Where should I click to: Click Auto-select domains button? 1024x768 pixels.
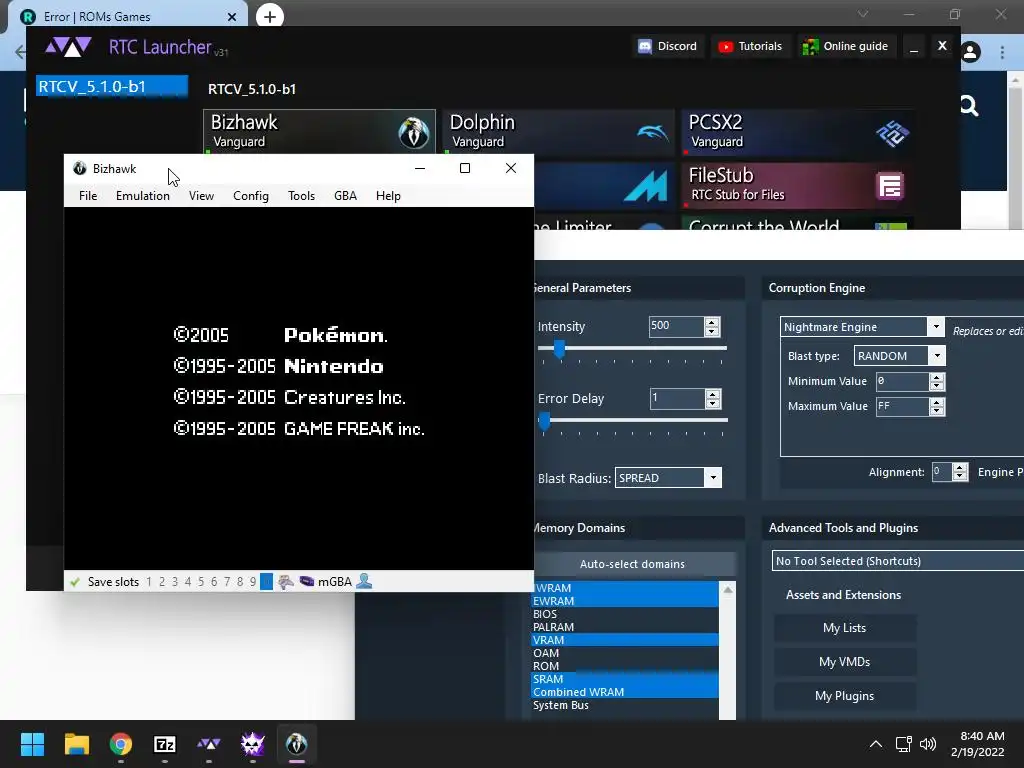632,564
